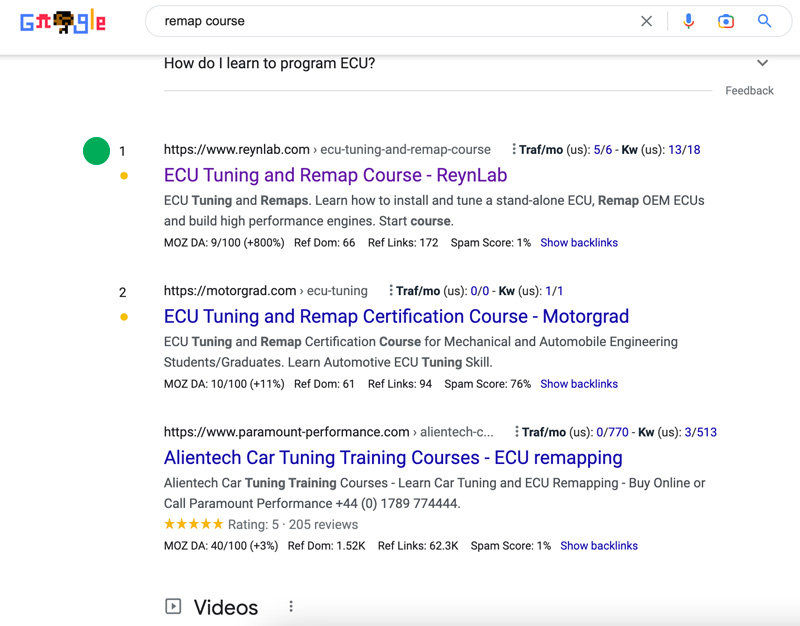Viewport: 800px width, 626px height.
Task: Click 'Rating: 5 · 205 reviews' text
Action: [x=293, y=524]
